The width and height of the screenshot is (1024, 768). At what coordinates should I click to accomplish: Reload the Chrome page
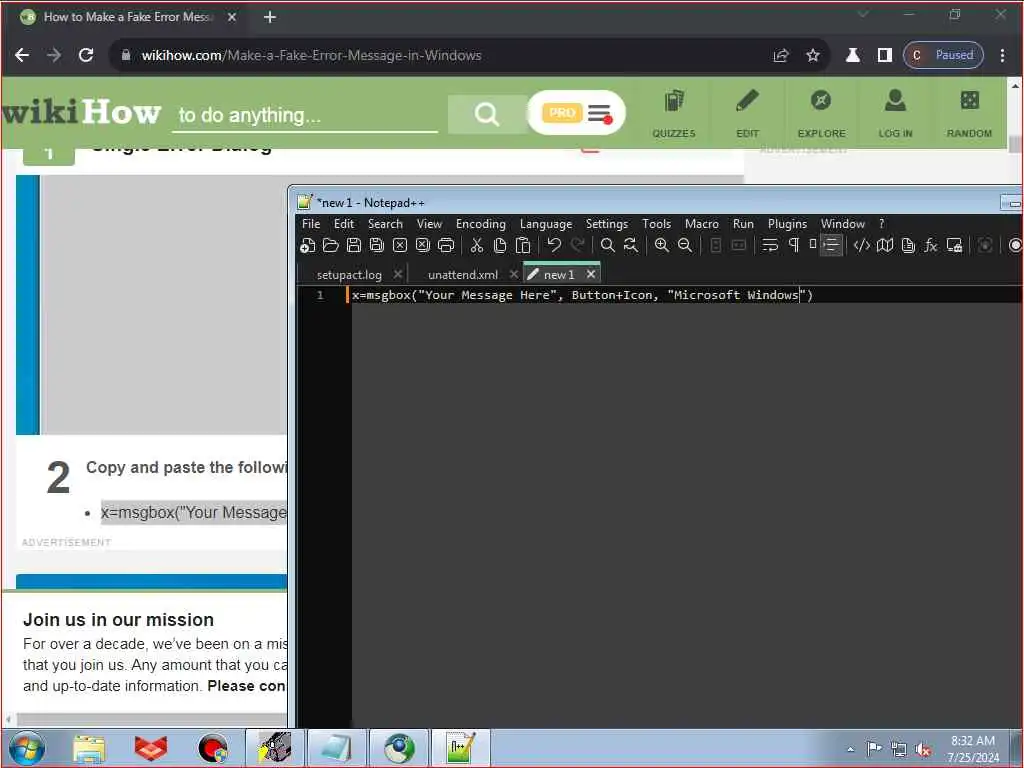86,56
